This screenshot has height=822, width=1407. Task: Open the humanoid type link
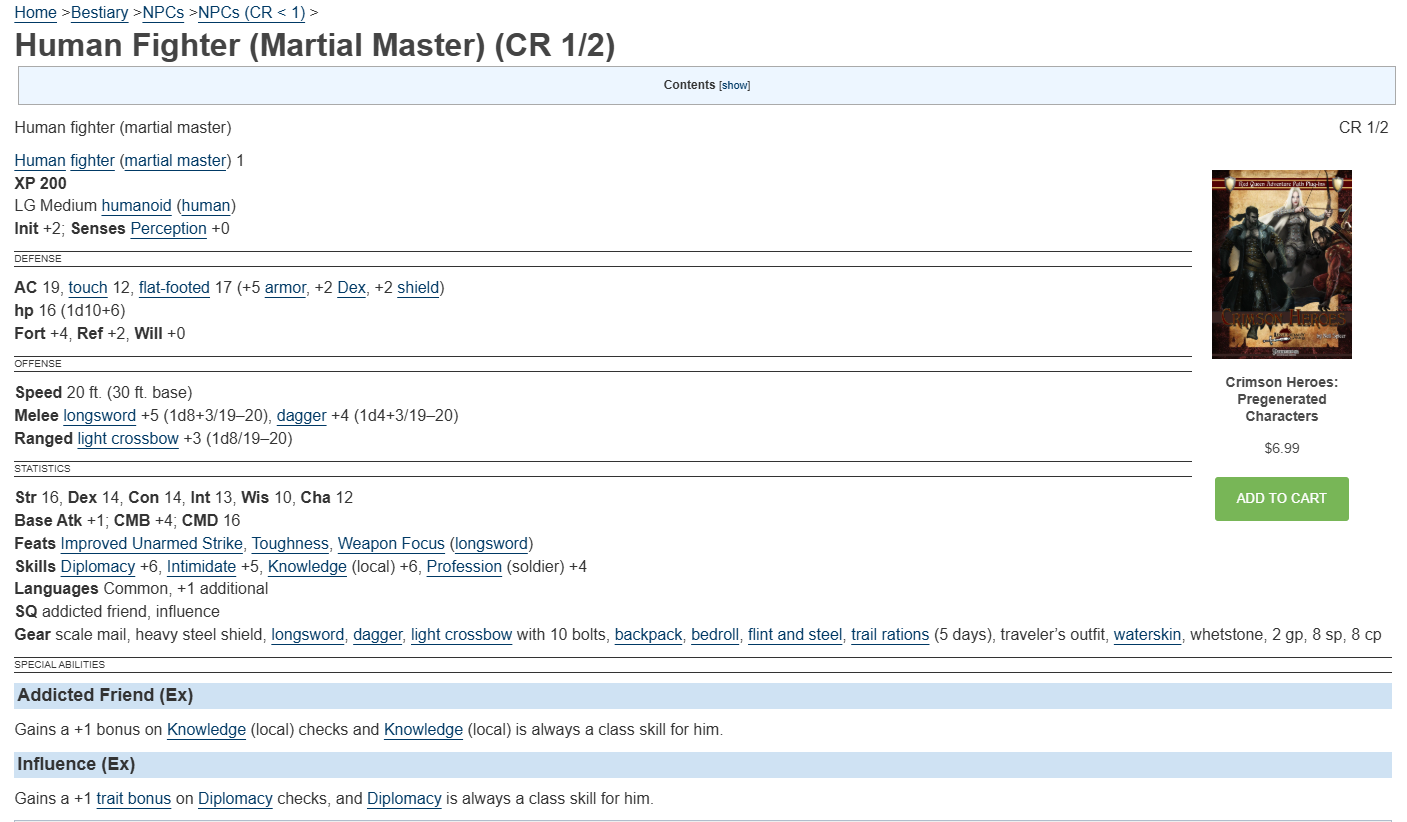point(135,205)
